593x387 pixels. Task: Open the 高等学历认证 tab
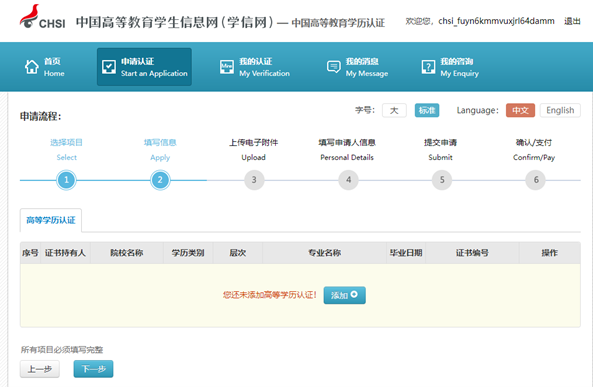(51, 220)
